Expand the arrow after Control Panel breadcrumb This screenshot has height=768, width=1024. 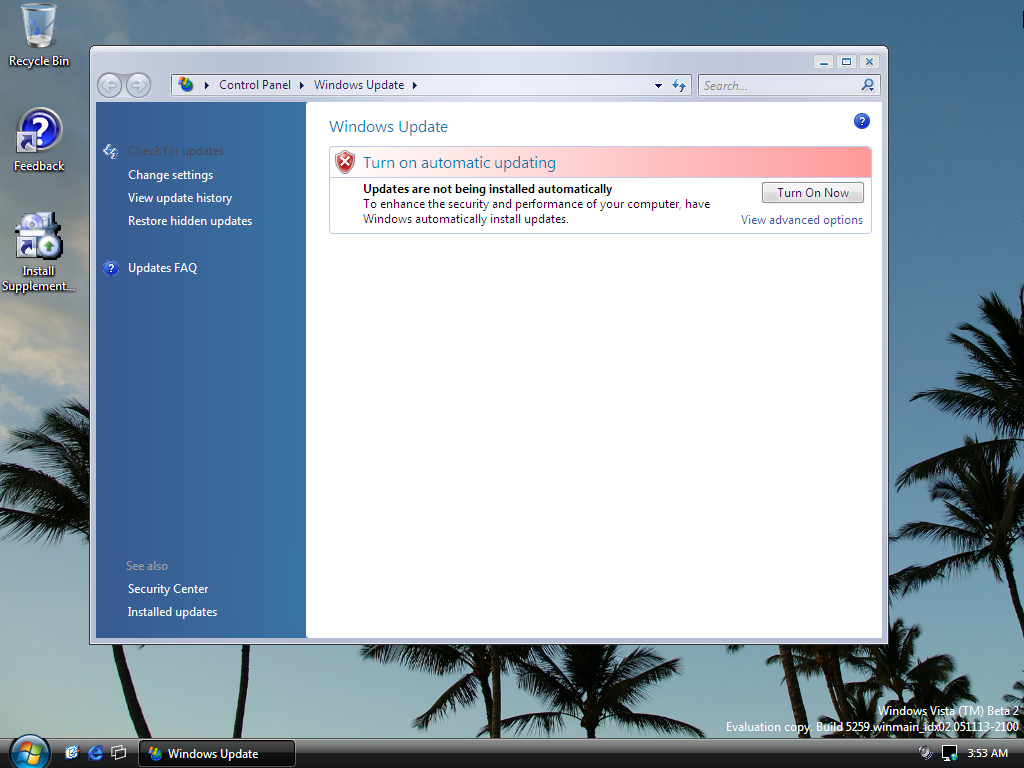[x=302, y=85]
